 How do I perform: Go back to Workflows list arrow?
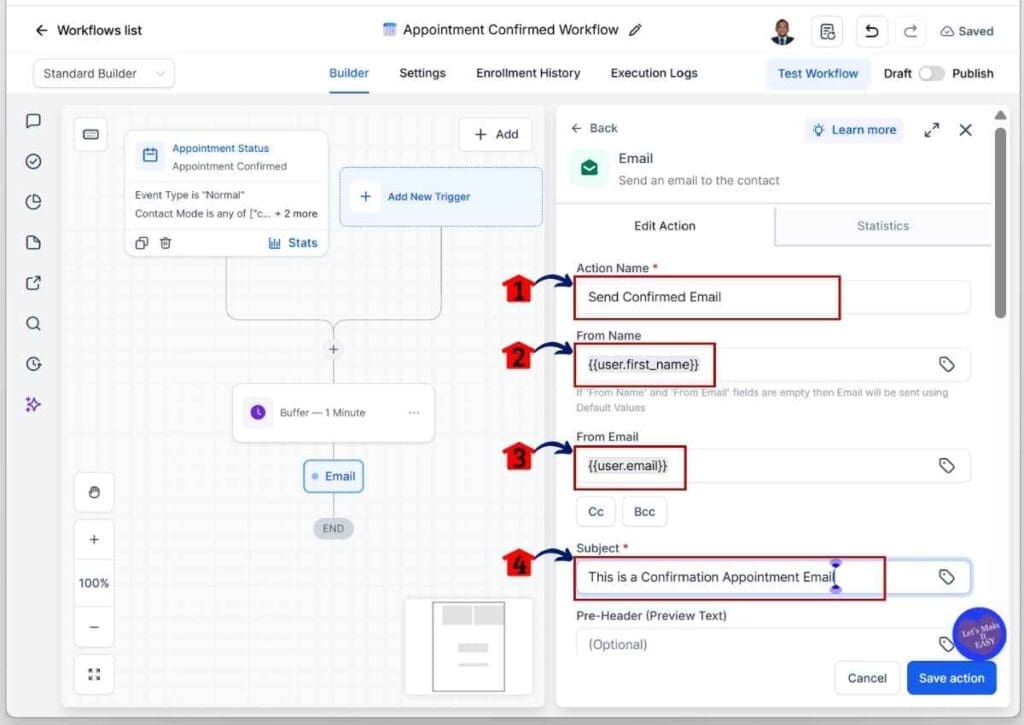[41, 31]
